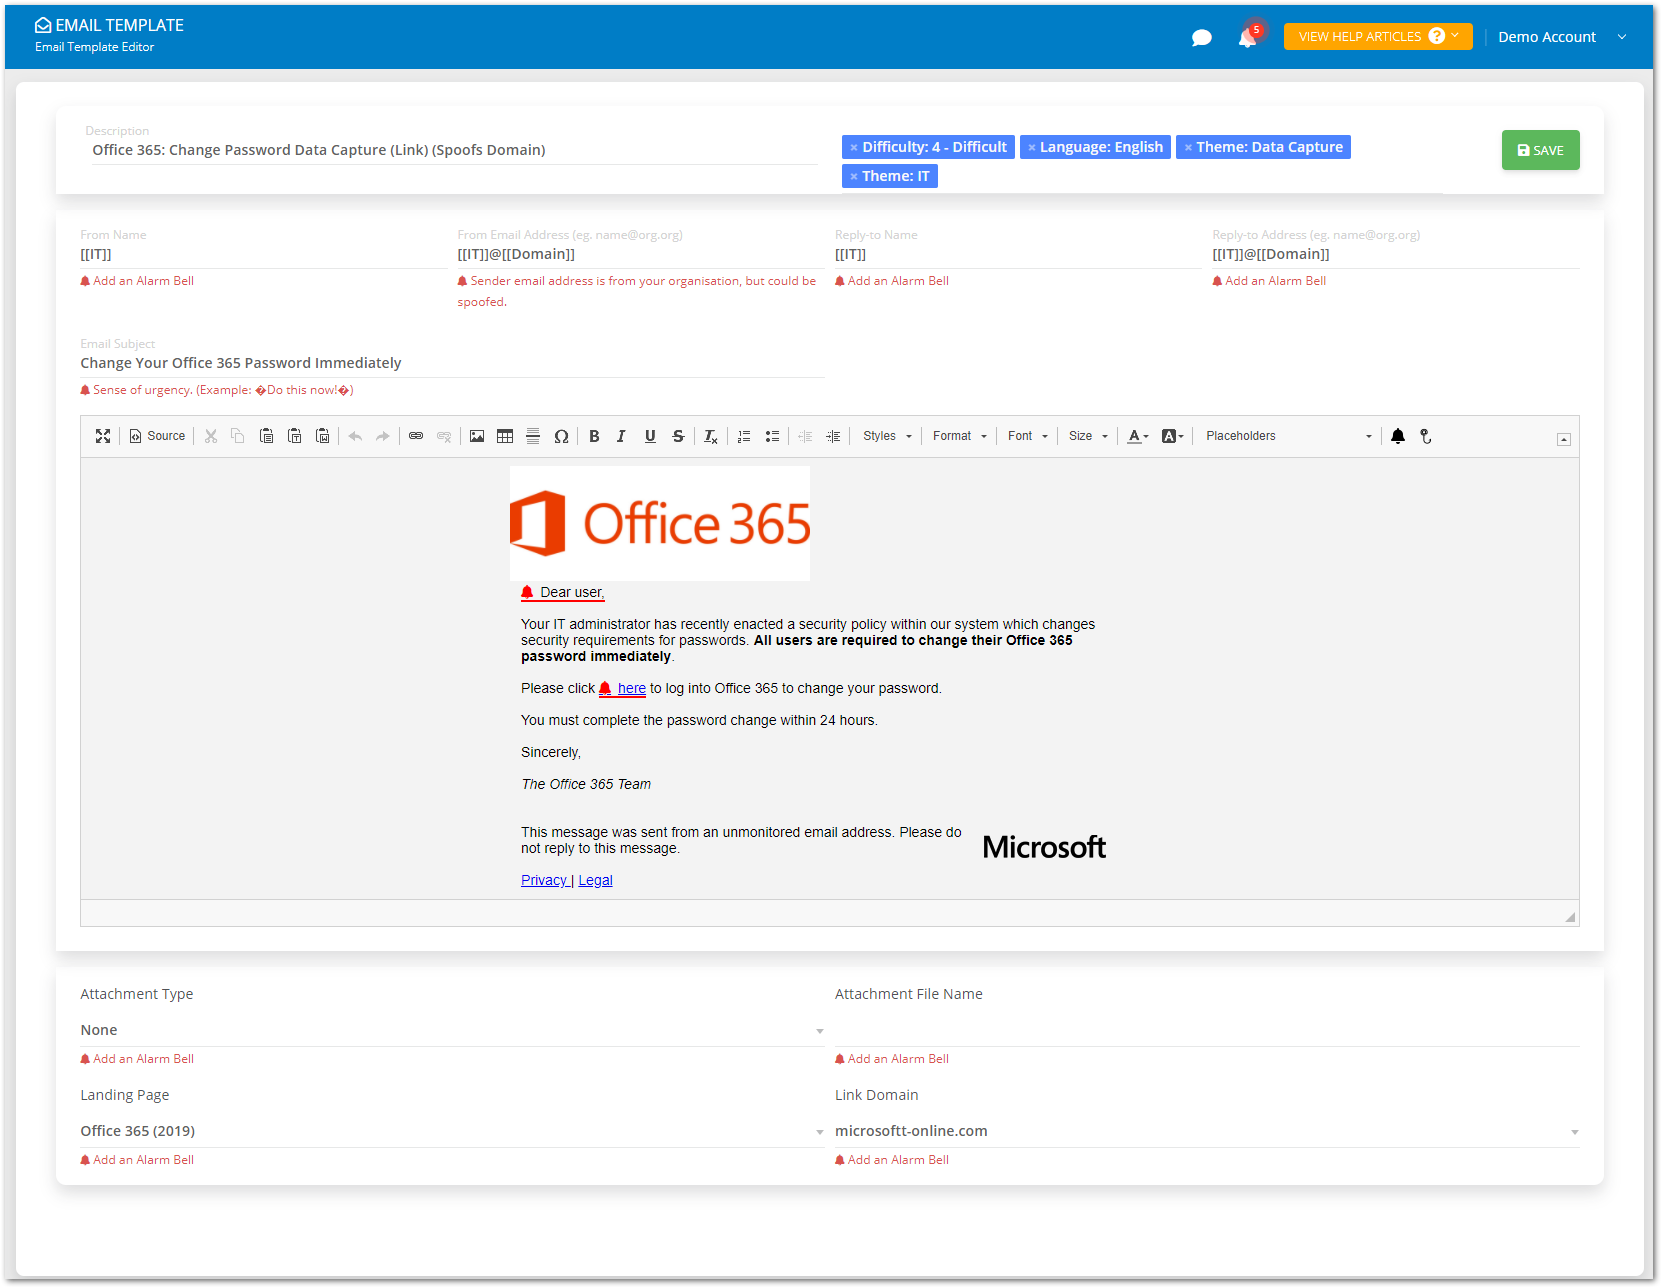Toggle underline formatting

point(650,436)
